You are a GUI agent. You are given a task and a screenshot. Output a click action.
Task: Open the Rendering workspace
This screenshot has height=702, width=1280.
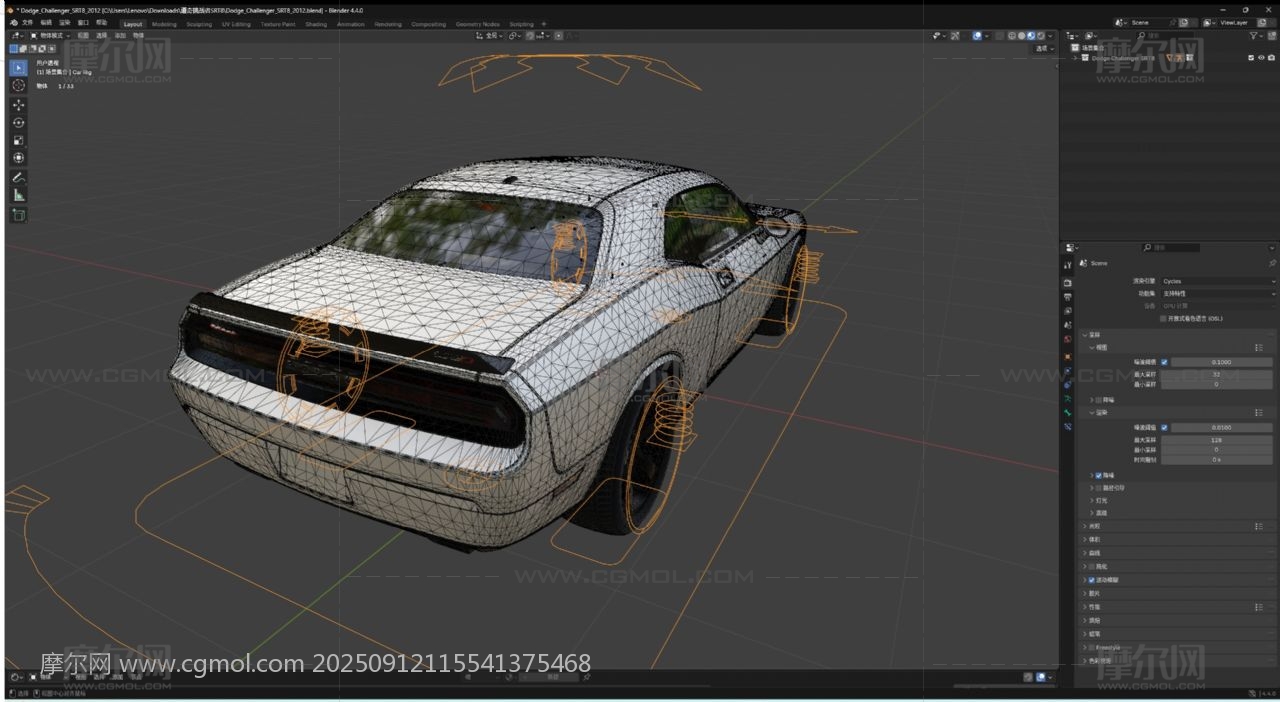[x=388, y=24]
